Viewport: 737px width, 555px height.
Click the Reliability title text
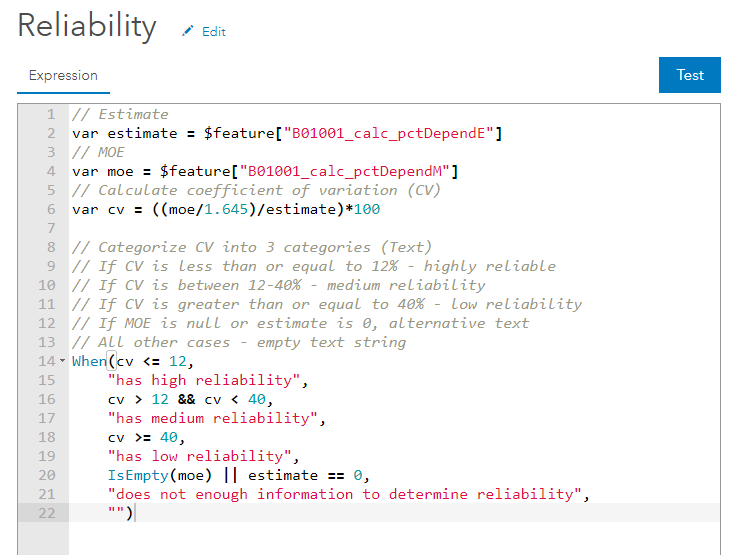[87, 27]
